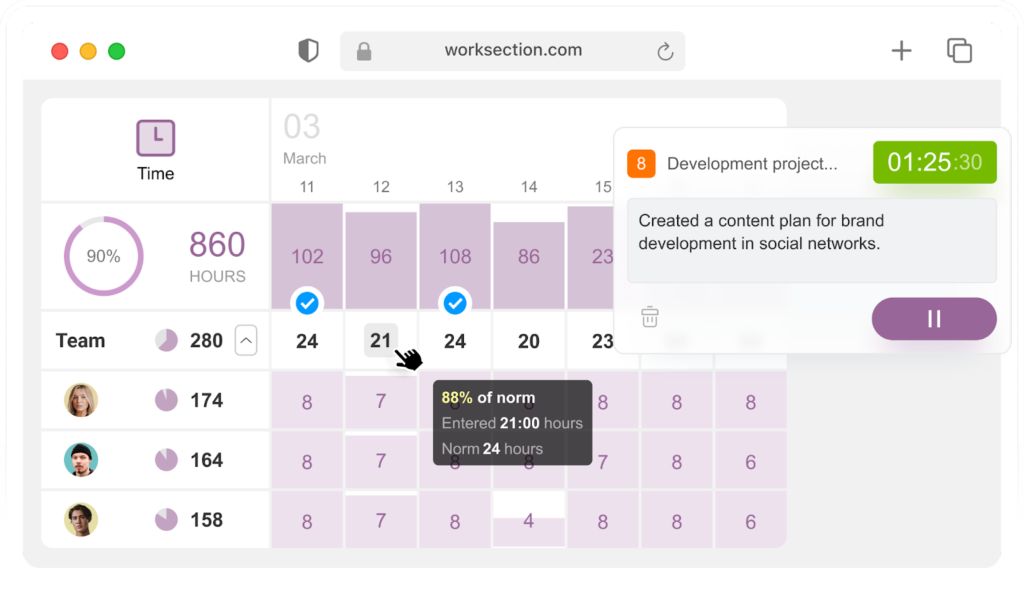Click the privacy shield icon
The width and height of the screenshot is (1024, 598).
308,51
